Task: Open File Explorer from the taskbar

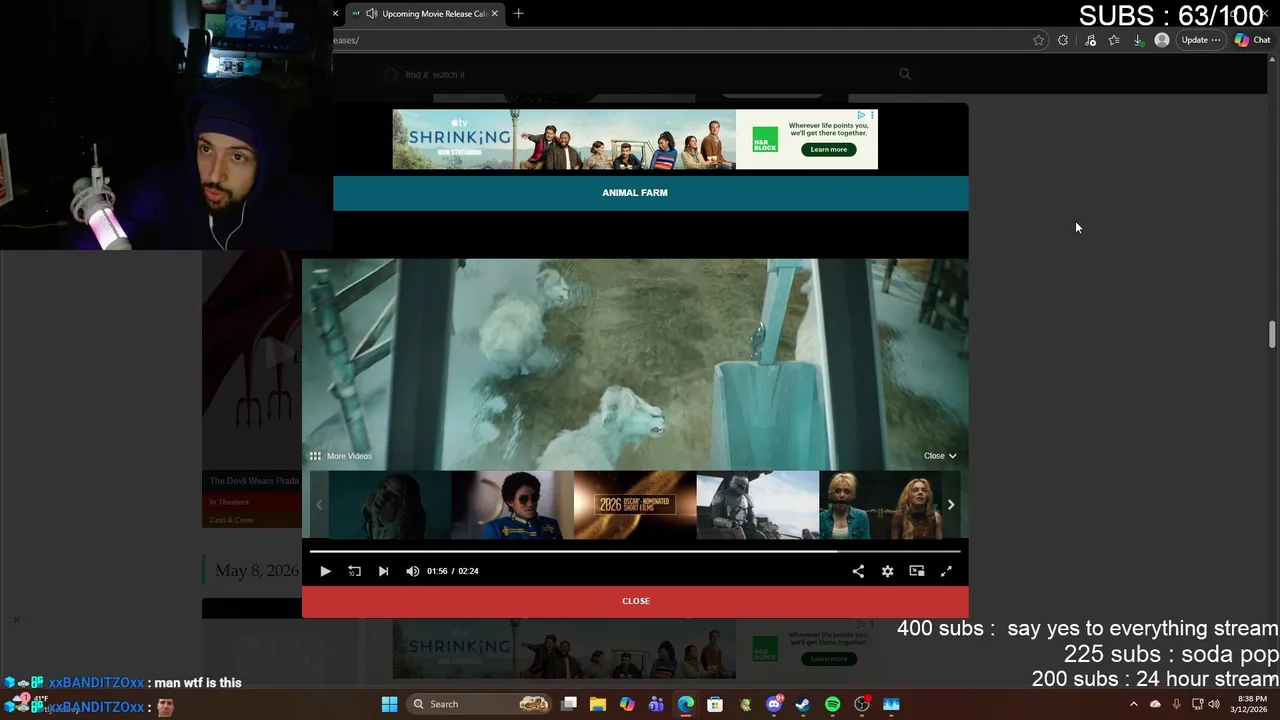Action: (598, 704)
